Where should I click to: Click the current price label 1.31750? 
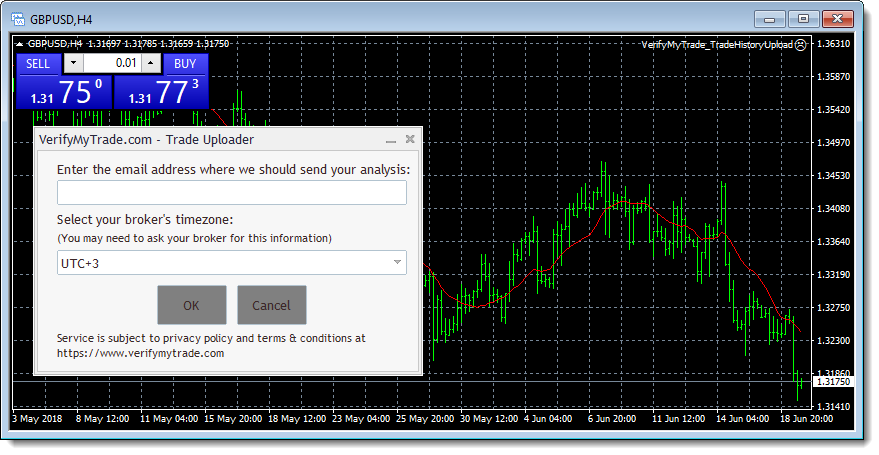(x=833, y=382)
